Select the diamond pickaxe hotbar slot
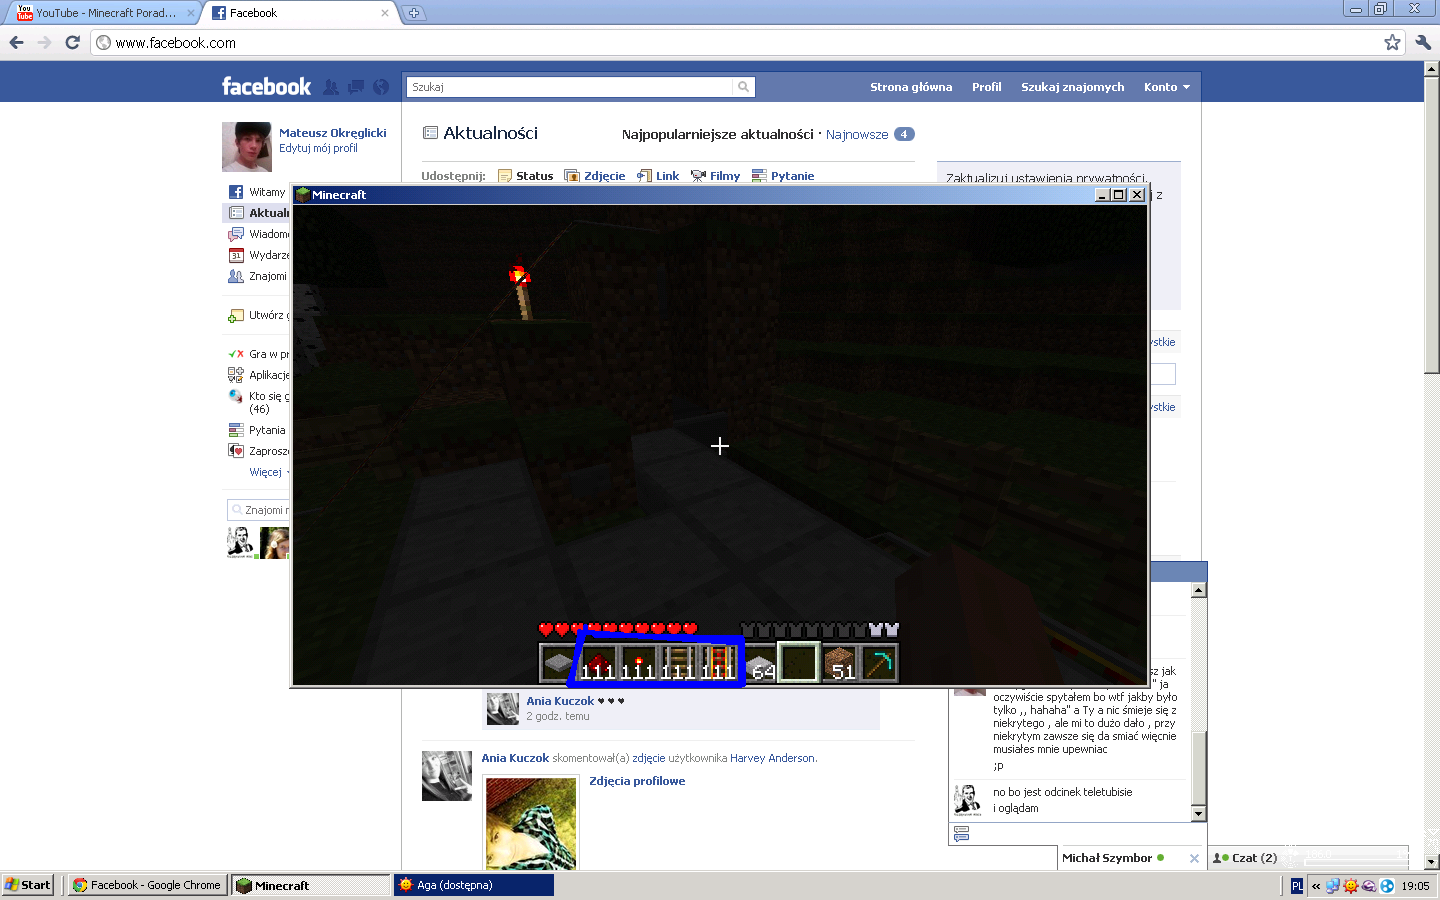 click(879, 664)
